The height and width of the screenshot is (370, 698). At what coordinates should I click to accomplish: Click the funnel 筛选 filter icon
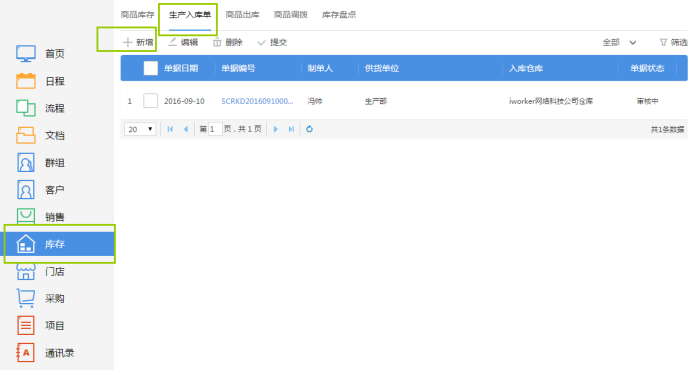663,42
